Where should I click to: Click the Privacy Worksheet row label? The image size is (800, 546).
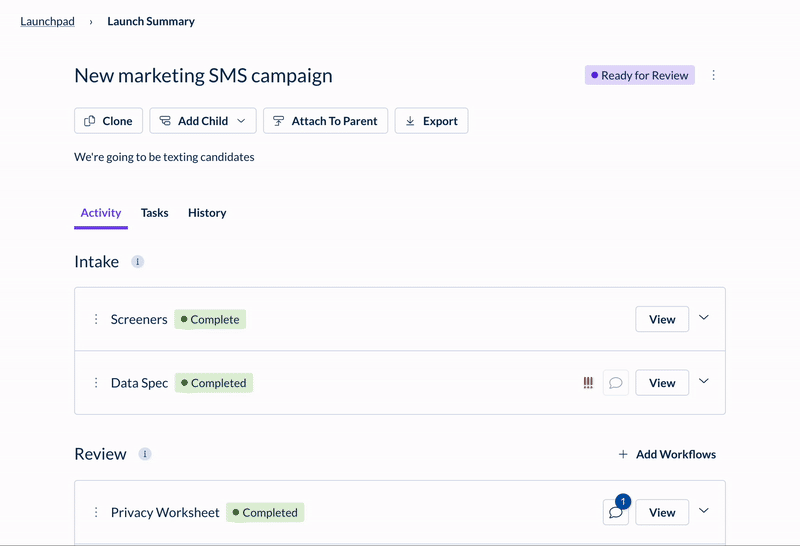[x=165, y=512]
